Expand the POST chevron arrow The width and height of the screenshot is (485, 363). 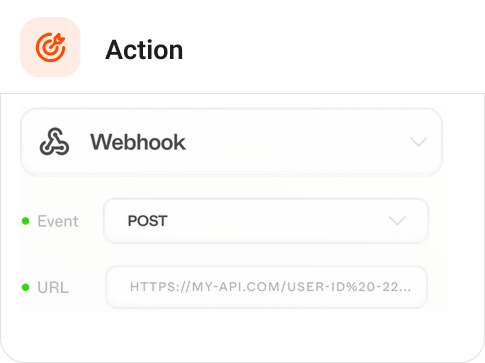point(397,221)
